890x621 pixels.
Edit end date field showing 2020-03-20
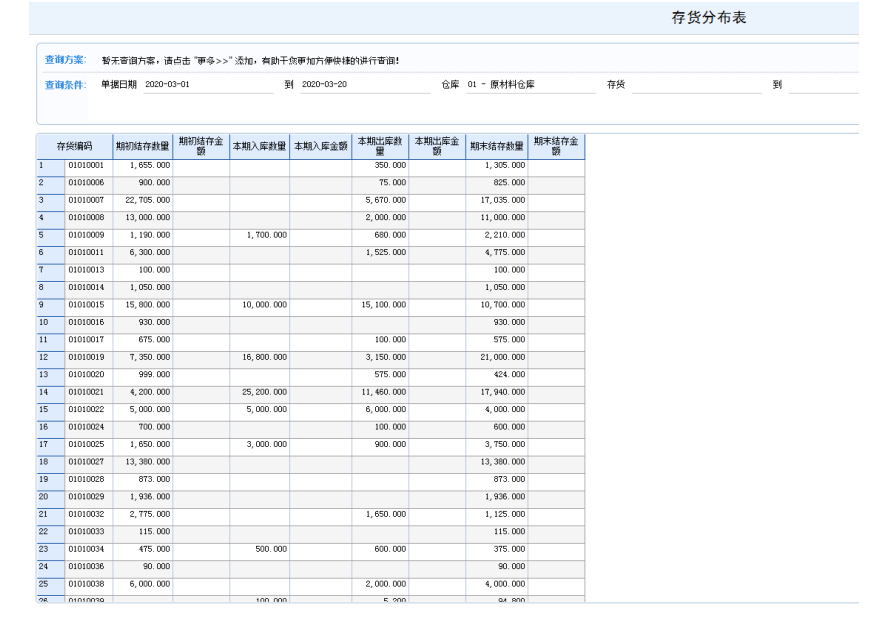click(365, 85)
